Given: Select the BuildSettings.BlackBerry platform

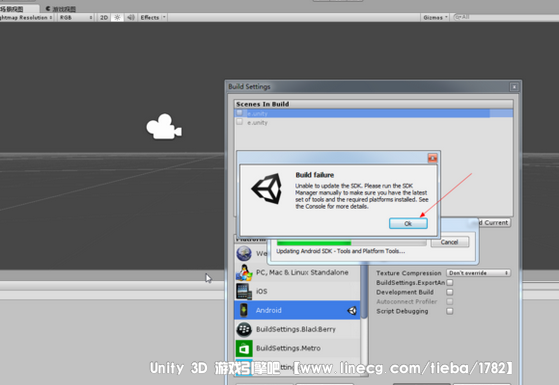Looking at the screenshot, I should coord(297,329).
